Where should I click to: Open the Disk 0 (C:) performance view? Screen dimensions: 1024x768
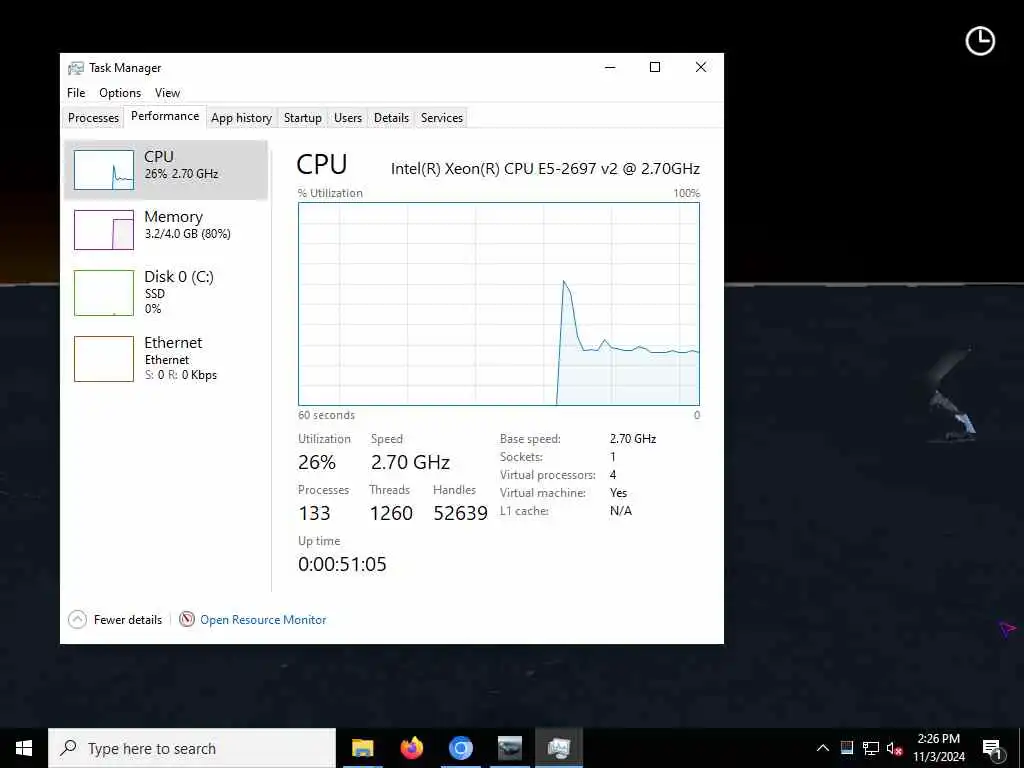[x=167, y=293]
